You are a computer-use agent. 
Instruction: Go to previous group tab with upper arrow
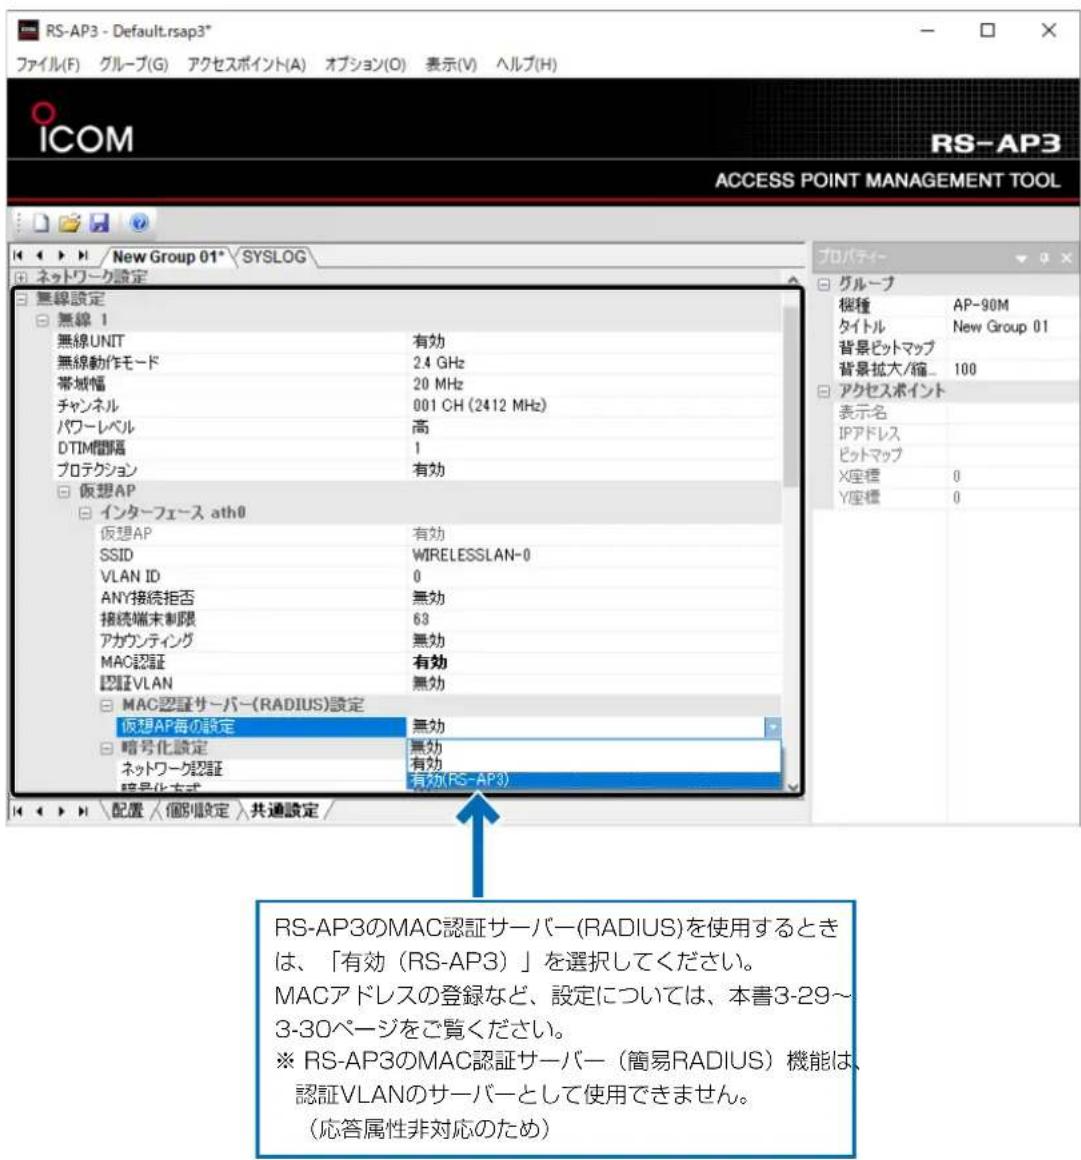click(39, 256)
